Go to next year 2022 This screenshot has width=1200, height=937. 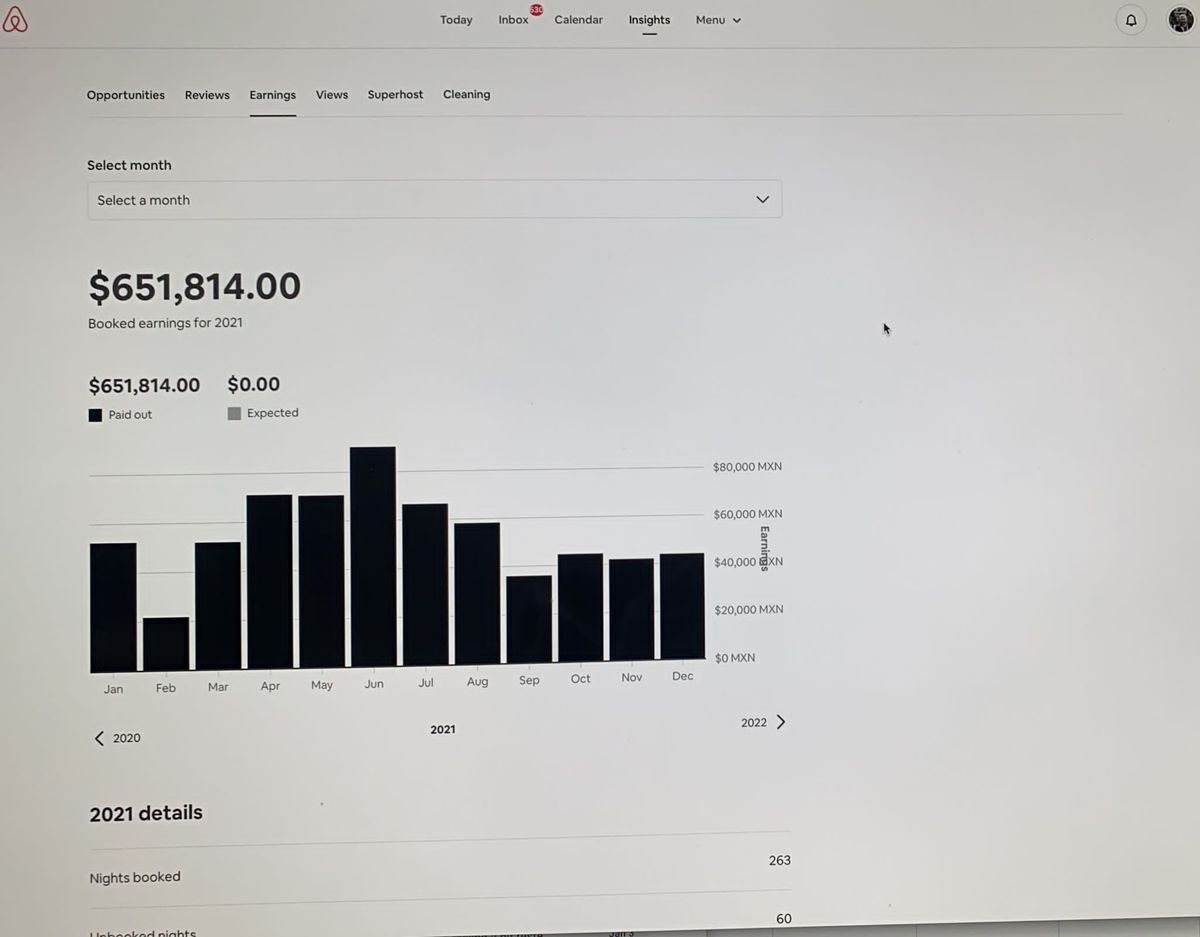tap(763, 722)
